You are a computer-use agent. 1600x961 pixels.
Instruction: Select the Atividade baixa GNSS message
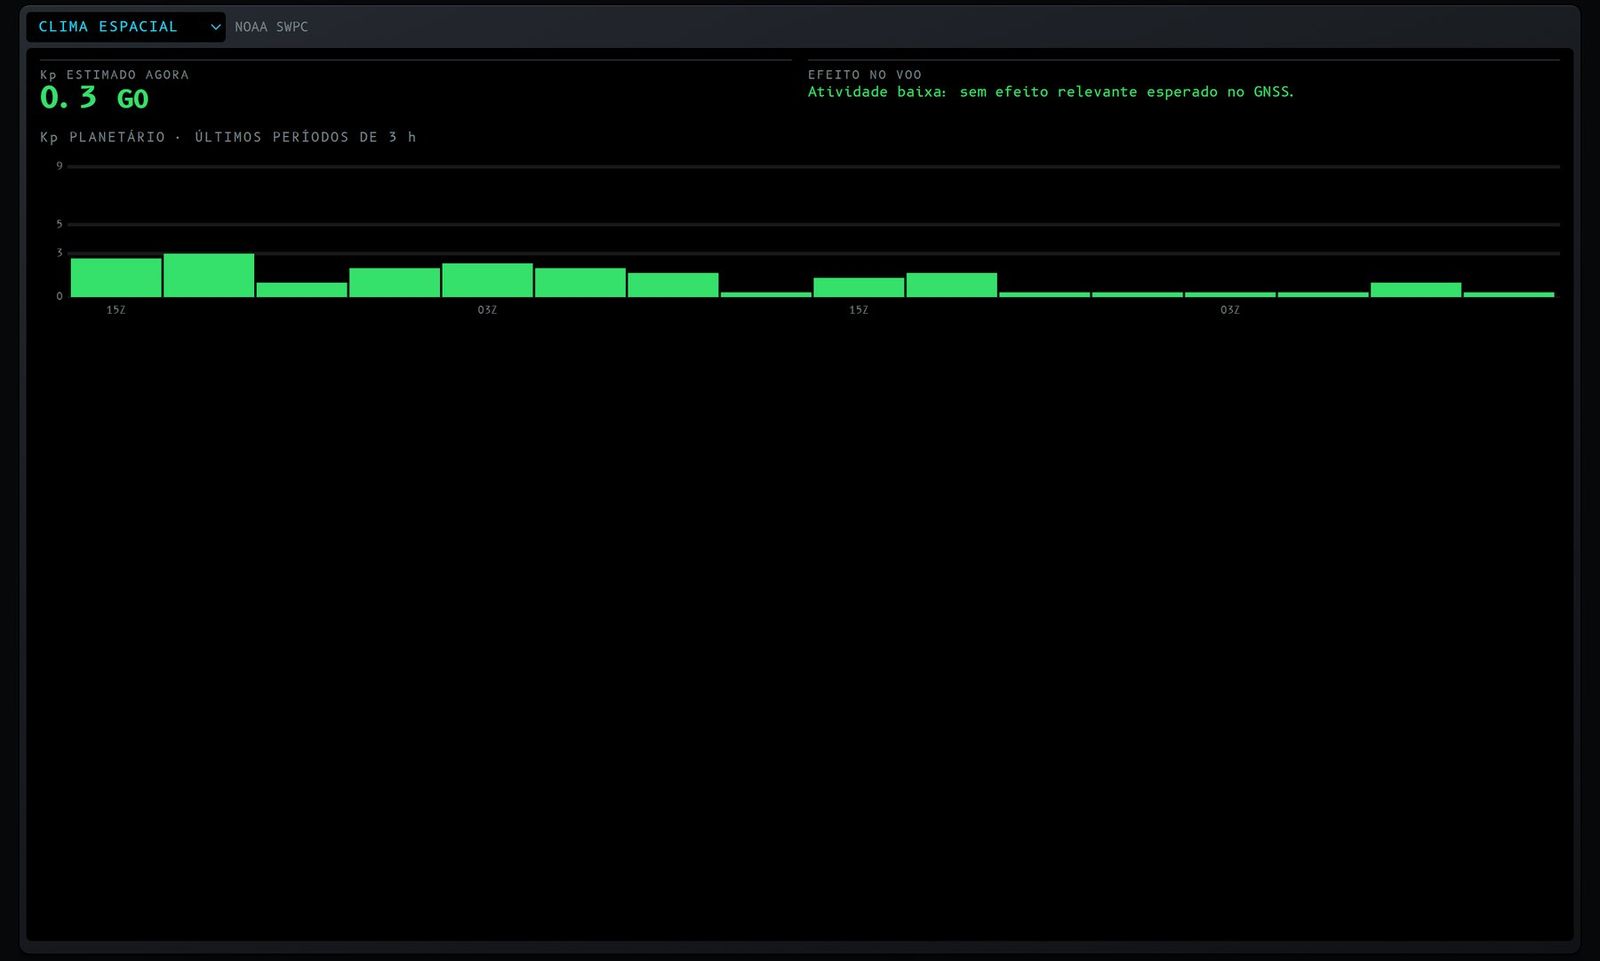(x=1051, y=92)
